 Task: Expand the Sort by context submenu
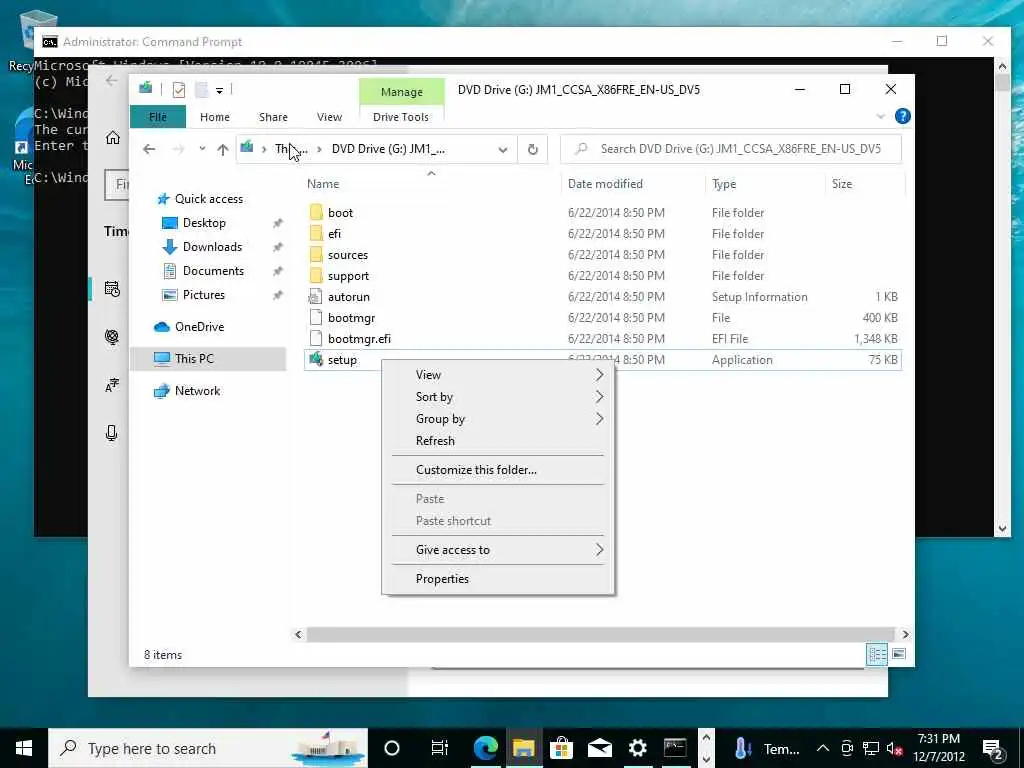[x=498, y=397]
